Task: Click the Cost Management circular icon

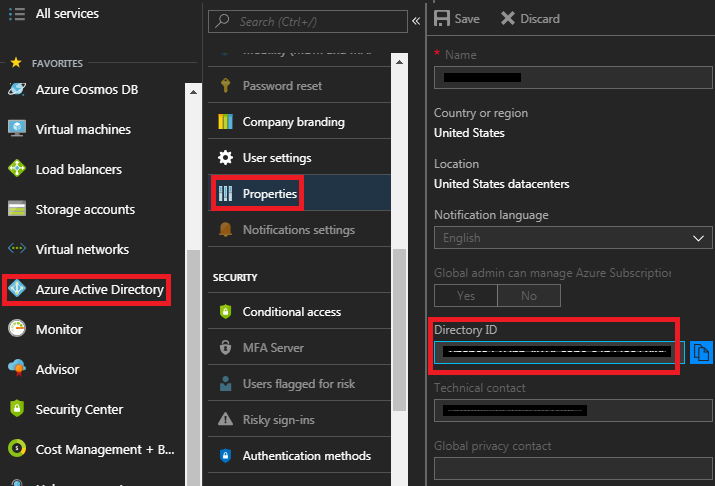Action: (17, 449)
